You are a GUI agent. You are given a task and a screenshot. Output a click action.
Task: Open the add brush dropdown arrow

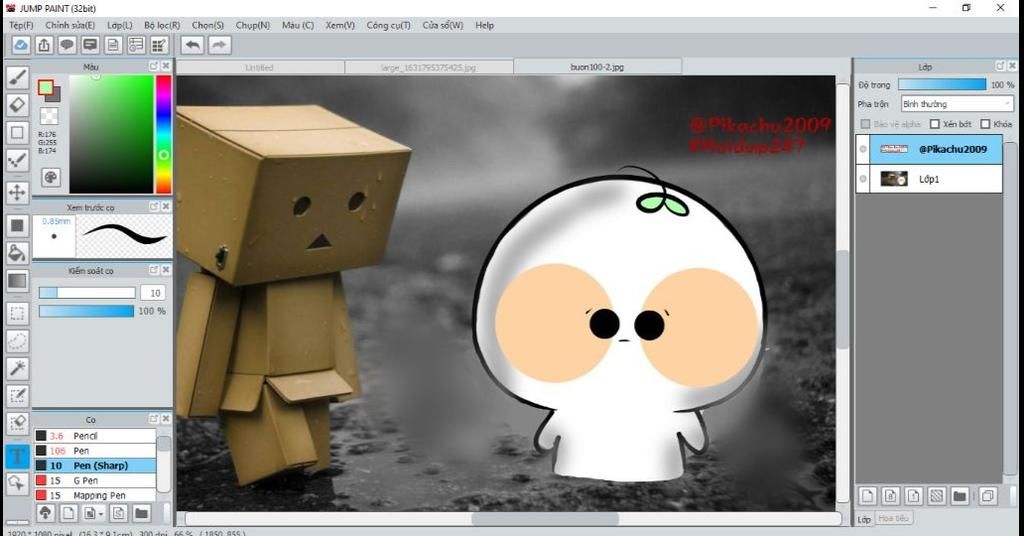(101, 514)
